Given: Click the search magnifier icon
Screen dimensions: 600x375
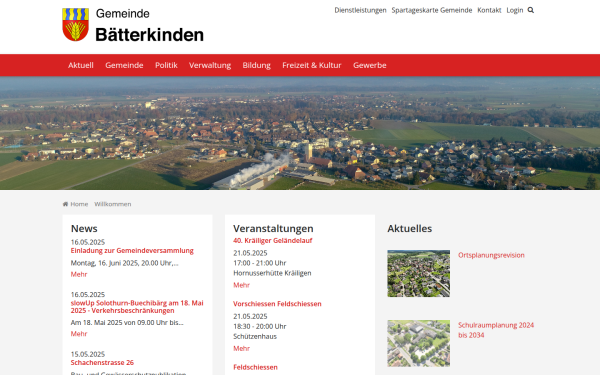Looking at the screenshot, I should coord(530,10).
